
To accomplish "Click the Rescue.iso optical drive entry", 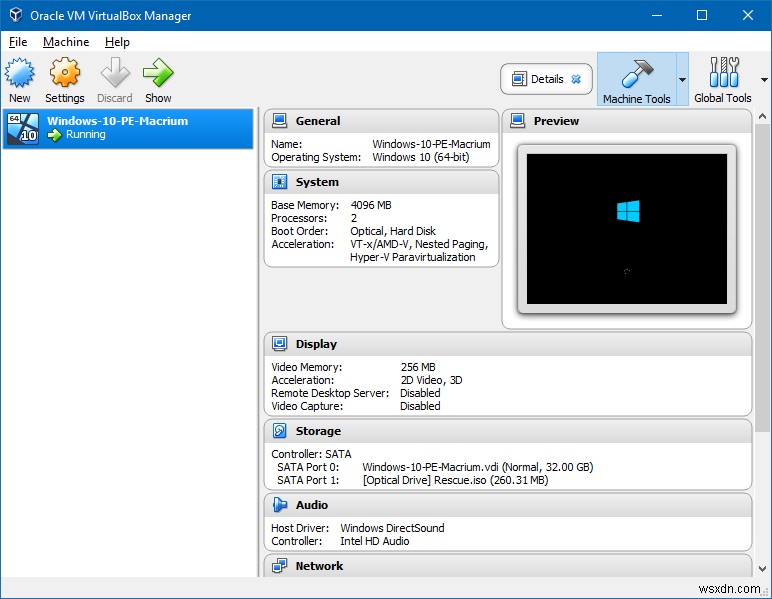I will [x=455, y=480].
